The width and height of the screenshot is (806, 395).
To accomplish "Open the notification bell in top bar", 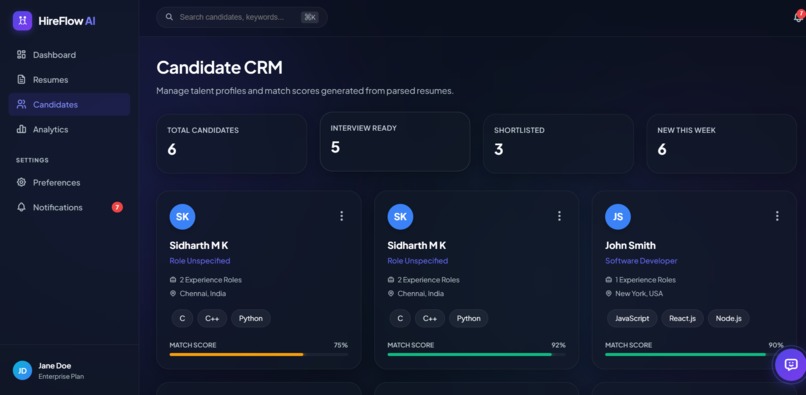I will (798, 17).
